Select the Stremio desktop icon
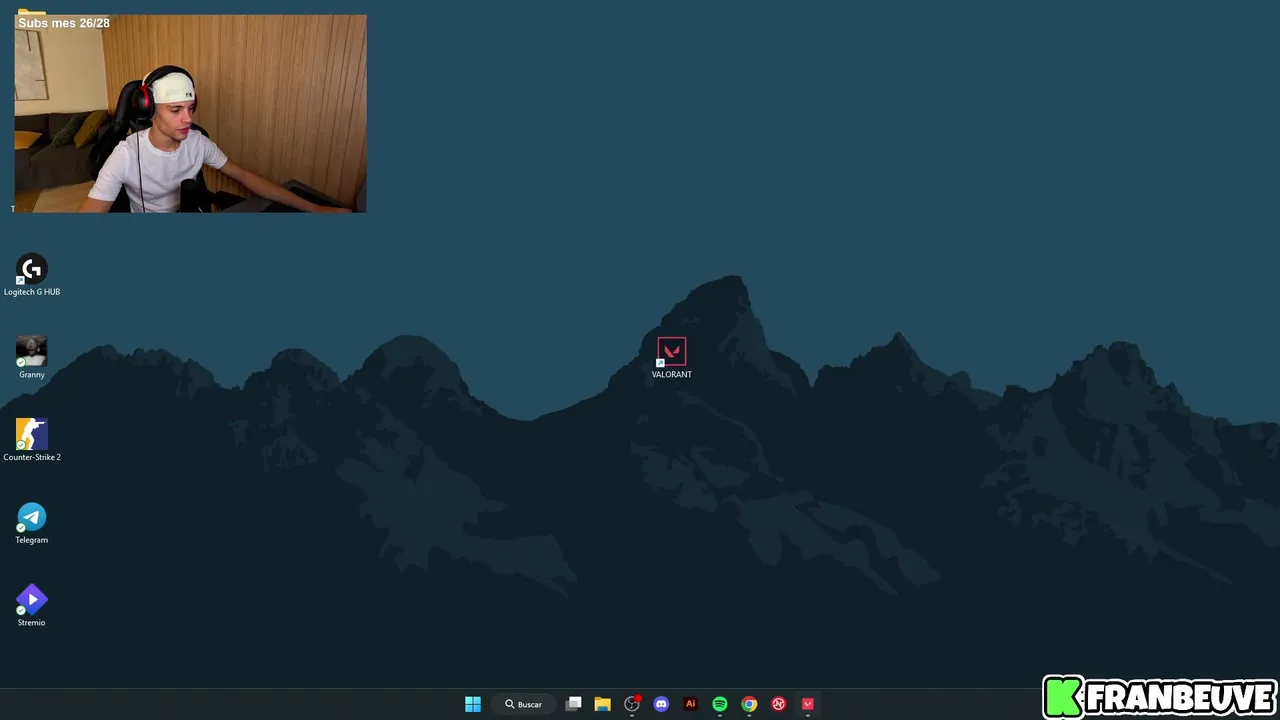The width and height of the screenshot is (1280, 720). tap(32, 606)
